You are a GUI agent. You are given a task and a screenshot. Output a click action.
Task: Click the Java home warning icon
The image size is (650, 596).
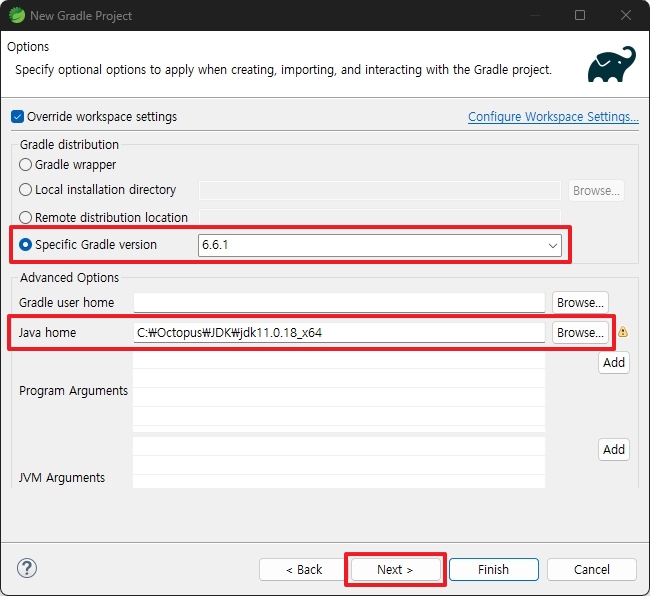tap(623, 332)
